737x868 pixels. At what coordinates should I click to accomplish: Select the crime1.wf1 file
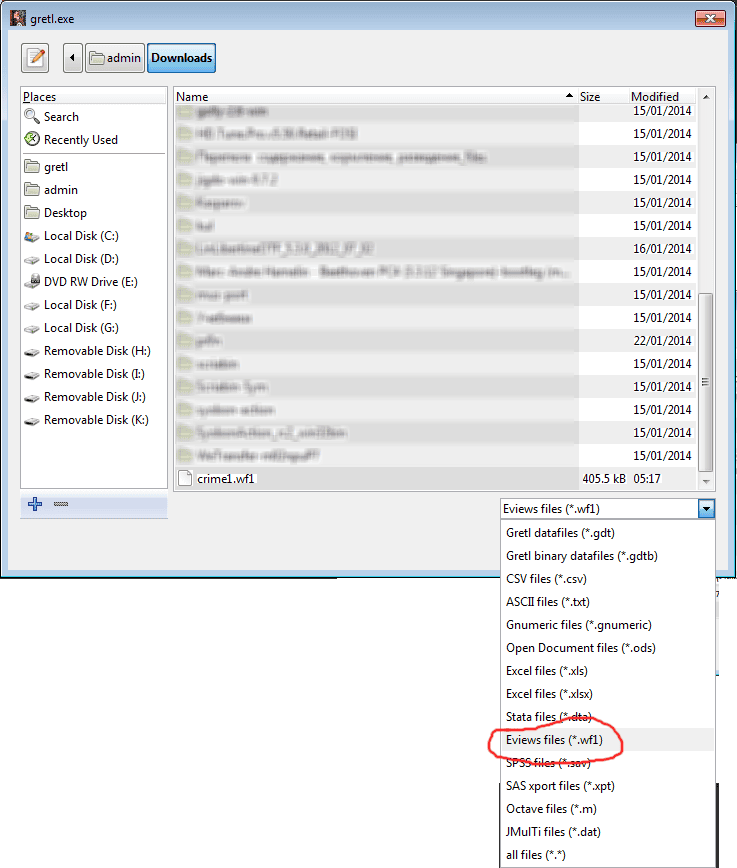225,479
